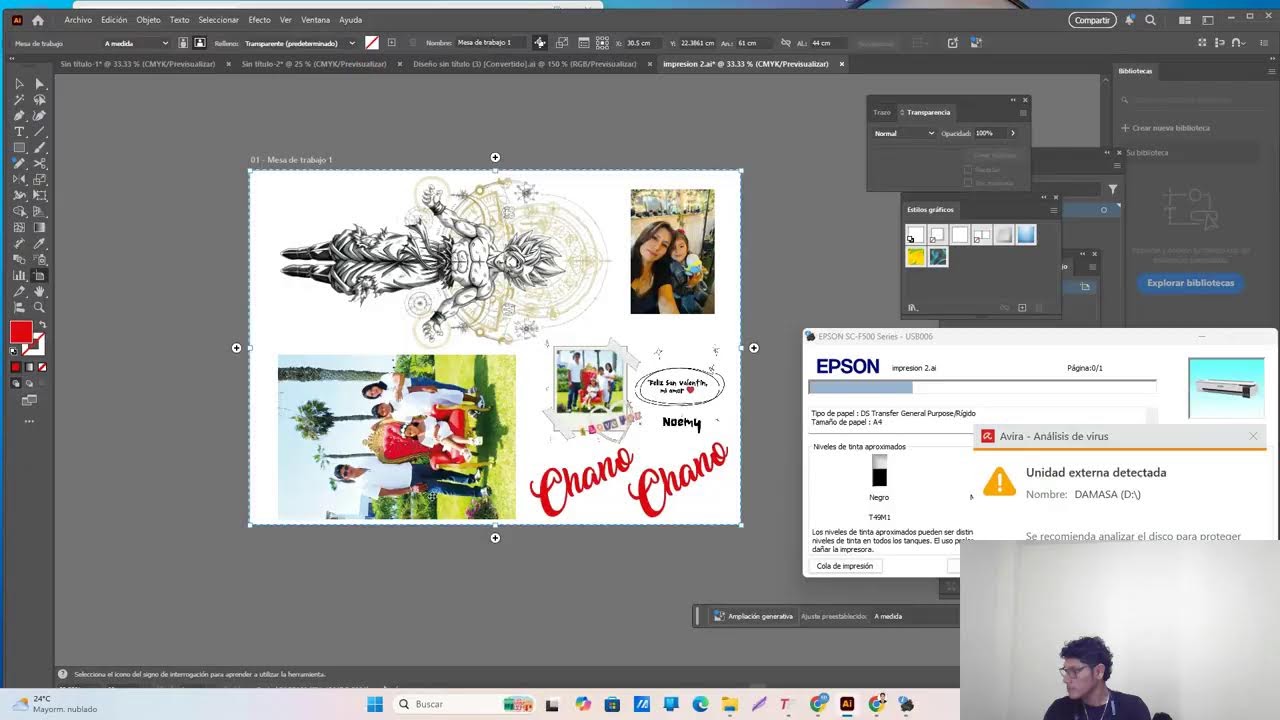
Task: Click the Compartir button
Action: click(x=1093, y=20)
